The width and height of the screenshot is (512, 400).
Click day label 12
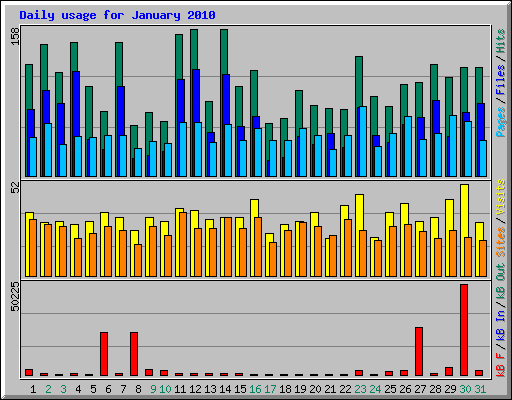pyautogui.click(x=195, y=389)
